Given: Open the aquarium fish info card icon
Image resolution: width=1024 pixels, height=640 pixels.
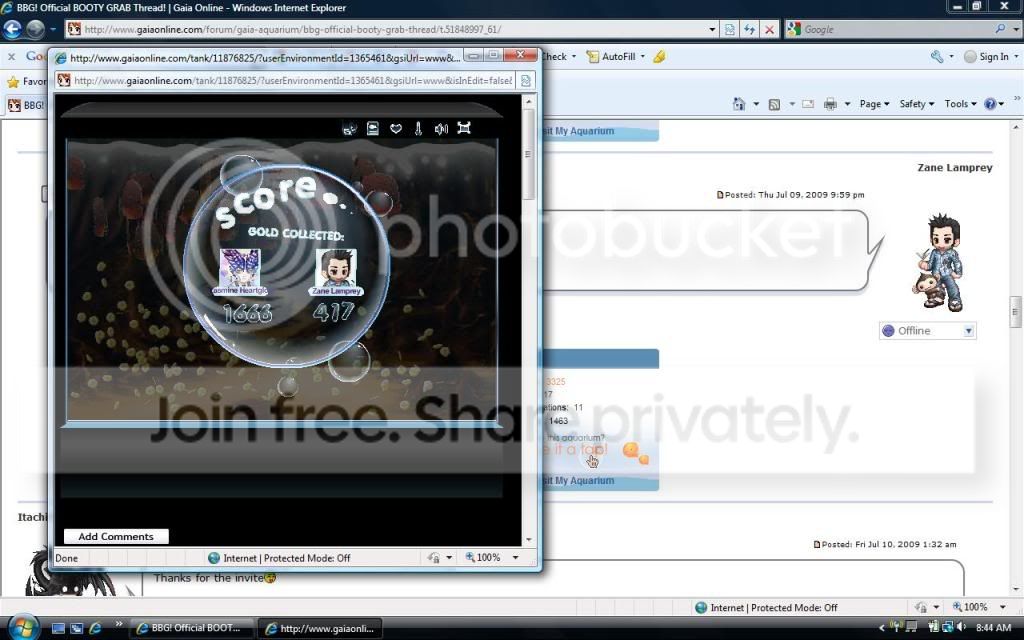Looking at the screenshot, I should pos(372,128).
